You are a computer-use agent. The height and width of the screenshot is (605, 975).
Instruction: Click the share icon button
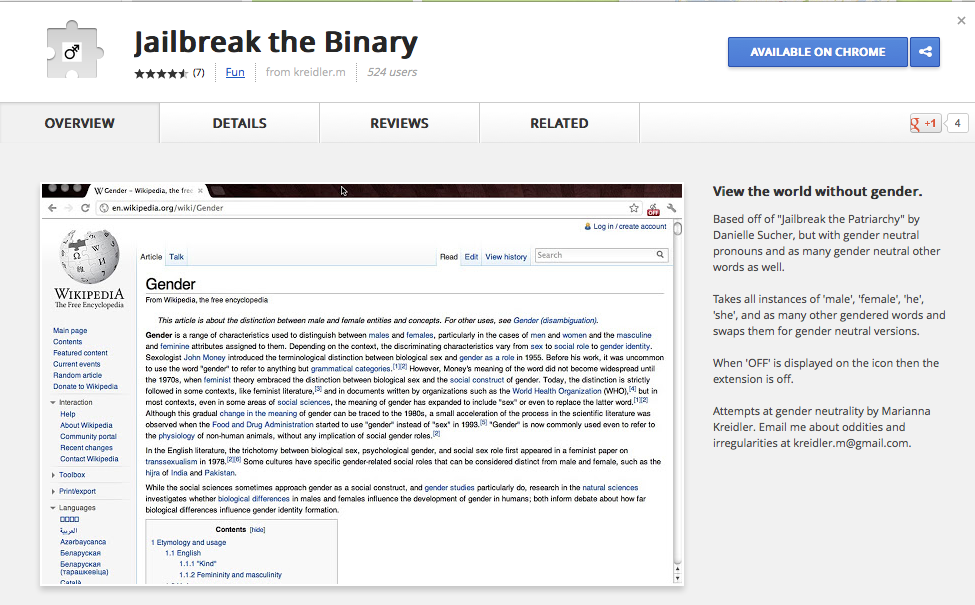(x=925, y=52)
